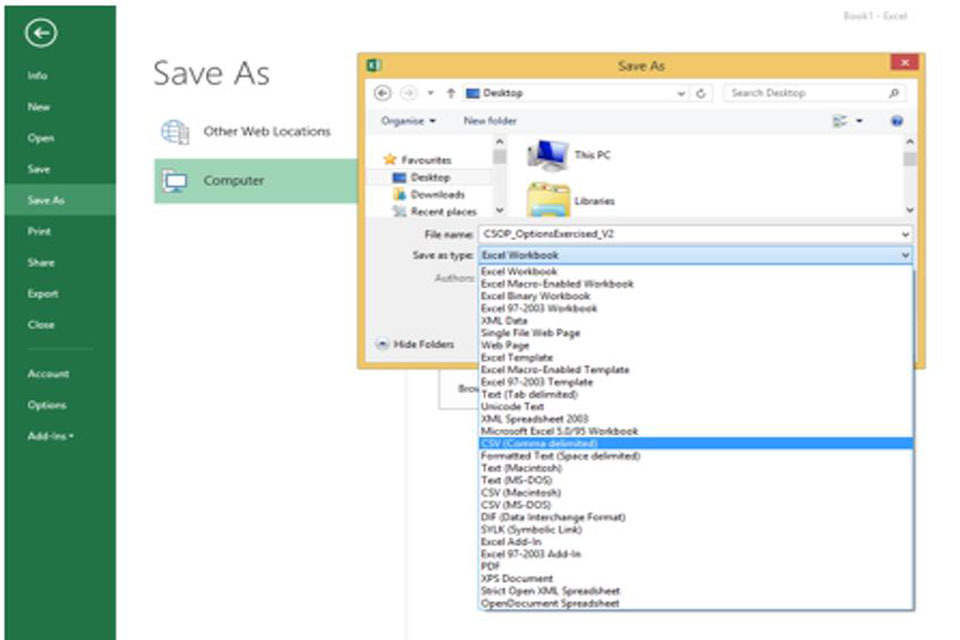Select PDF in file type list

(489, 566)
